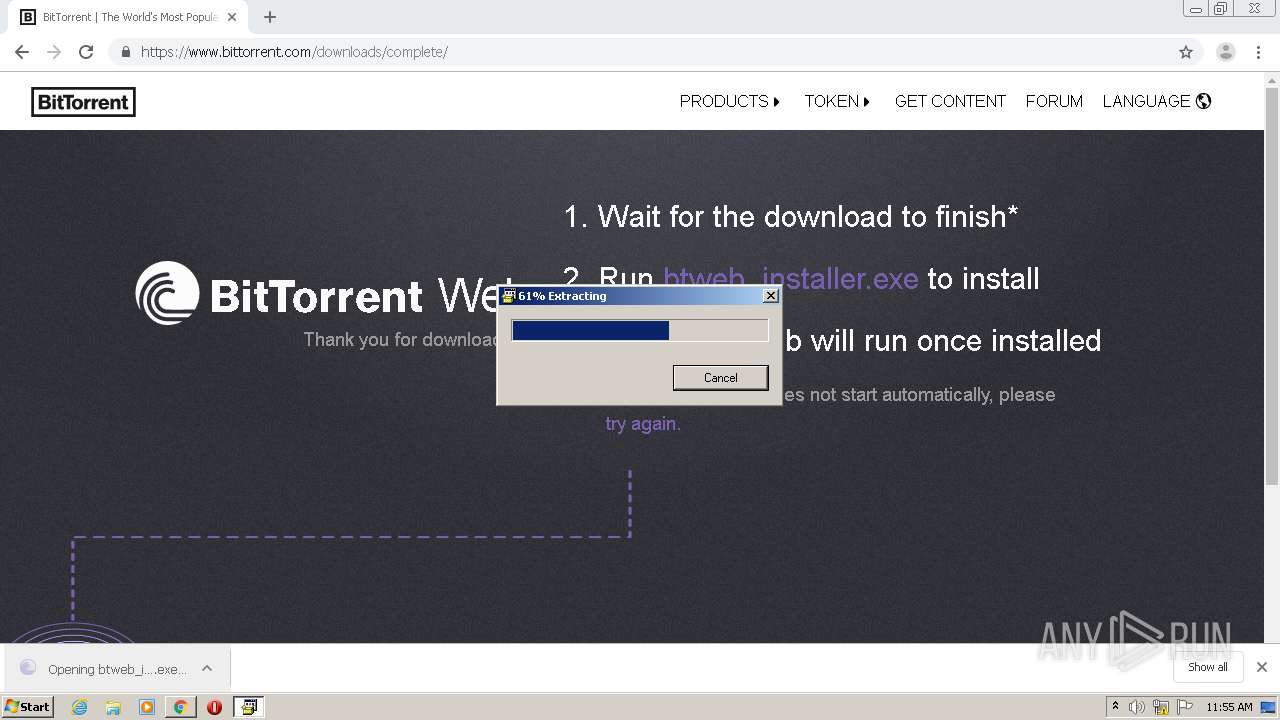Click the network tray icon
Viewport: 1280px width, 720px height.
point(1161,707)
